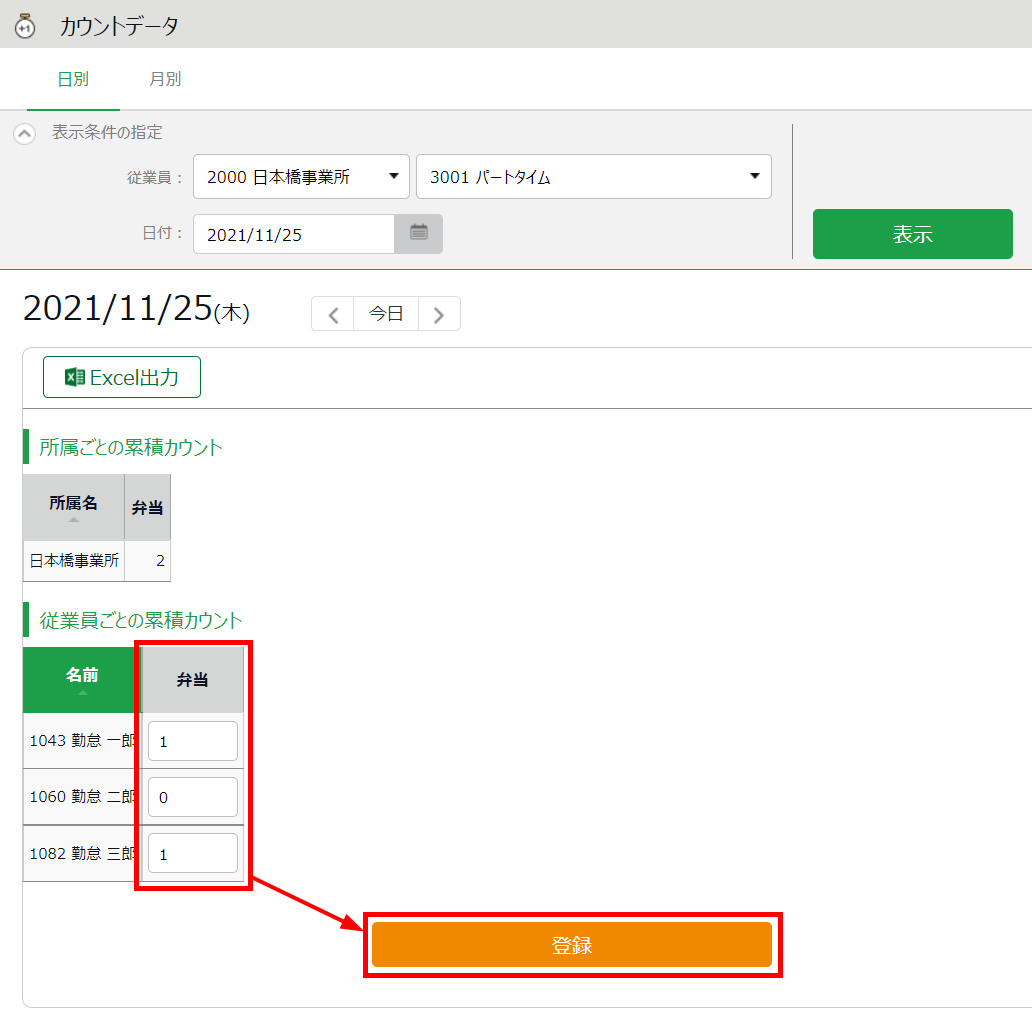Sort by 名前 column header

[82, 679]
